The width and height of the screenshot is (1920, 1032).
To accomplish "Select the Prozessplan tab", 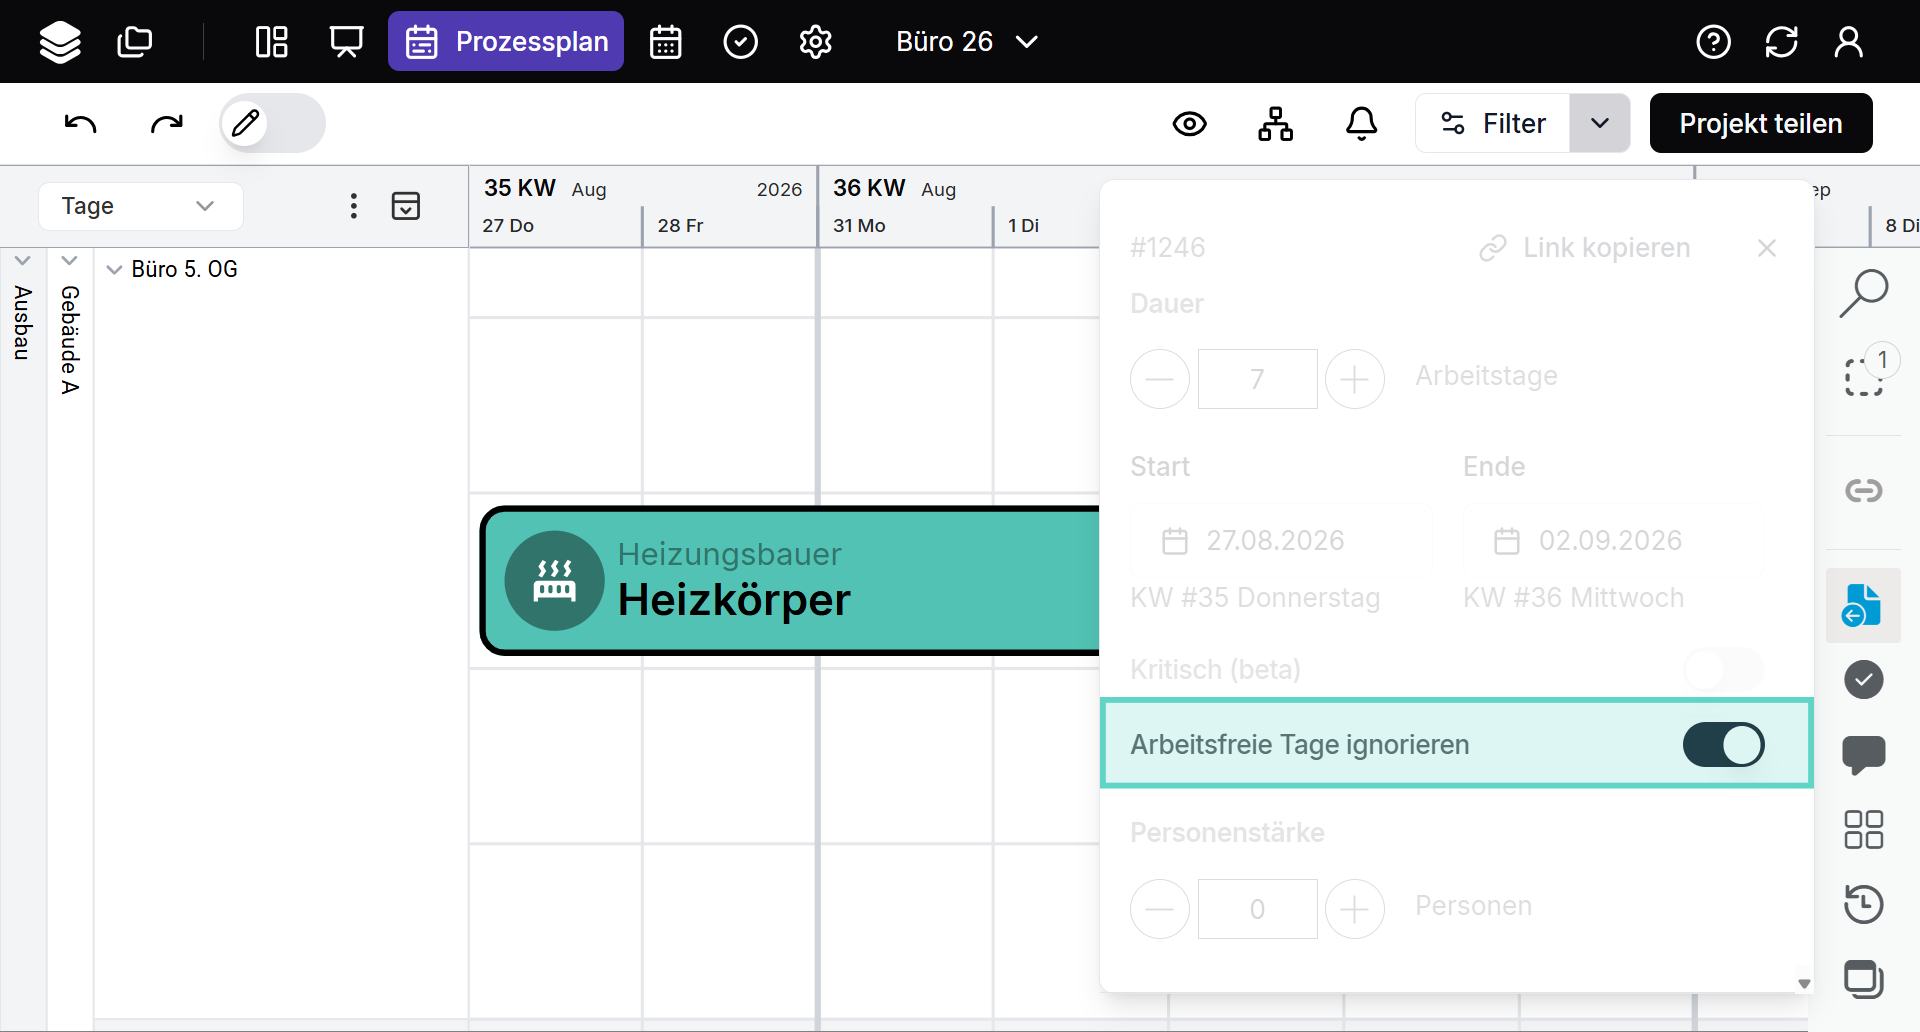I will pyautogui.click(x=506, y=41).
